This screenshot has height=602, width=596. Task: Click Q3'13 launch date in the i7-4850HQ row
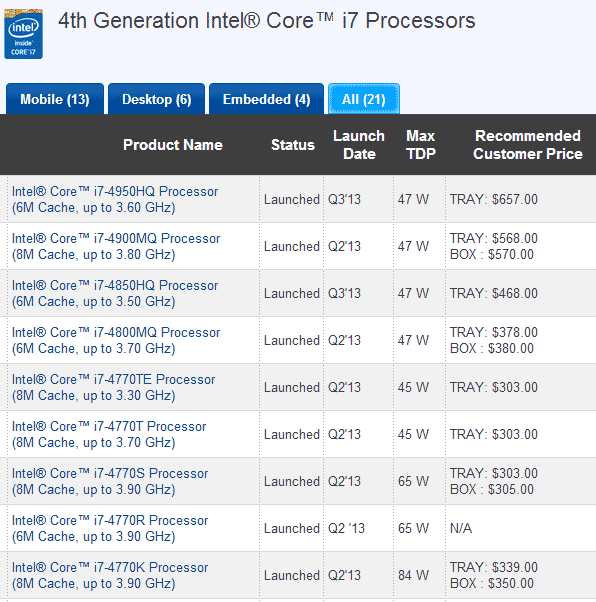344,293
